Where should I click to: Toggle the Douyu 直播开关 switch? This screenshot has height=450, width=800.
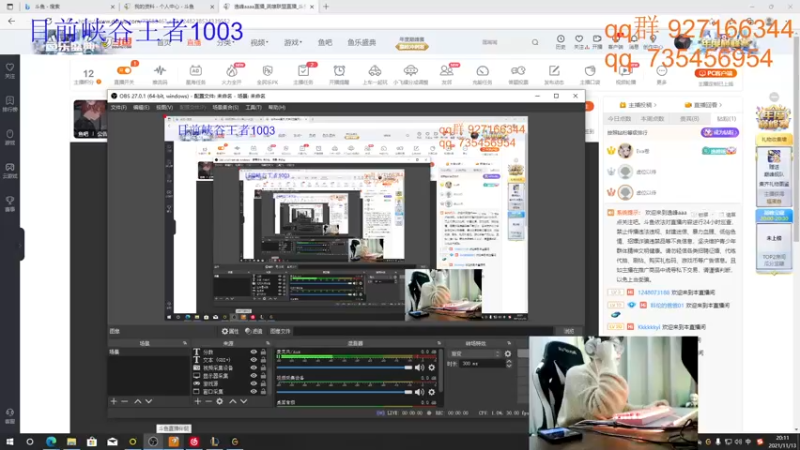click(x=124, y=70)
